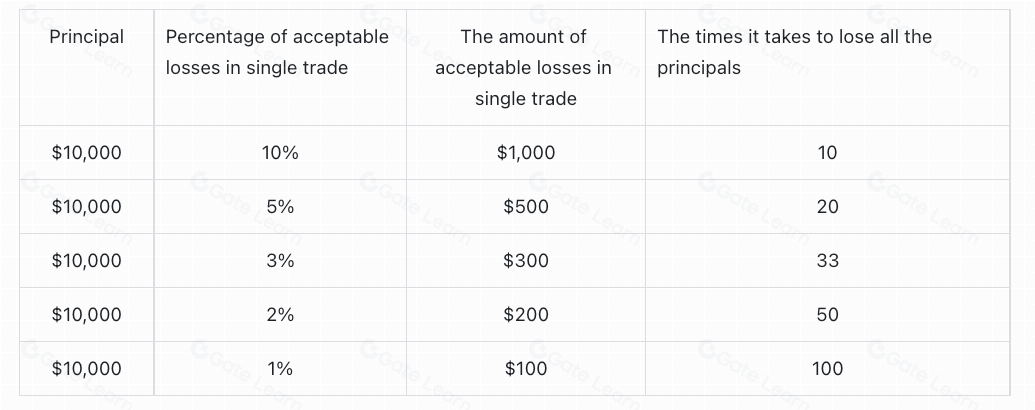Click the value 20 in times column
The width and height of the screenshot is (1035, 410).
(x=827, y=207)
